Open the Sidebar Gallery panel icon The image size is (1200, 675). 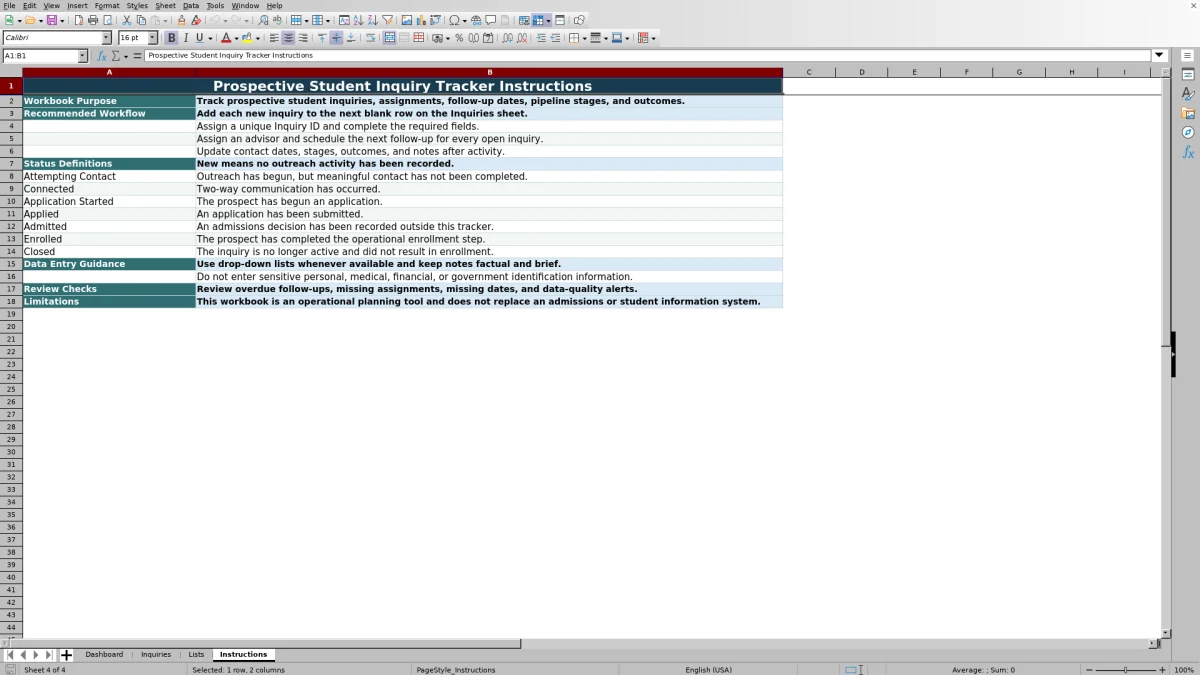click(1188, 113)
